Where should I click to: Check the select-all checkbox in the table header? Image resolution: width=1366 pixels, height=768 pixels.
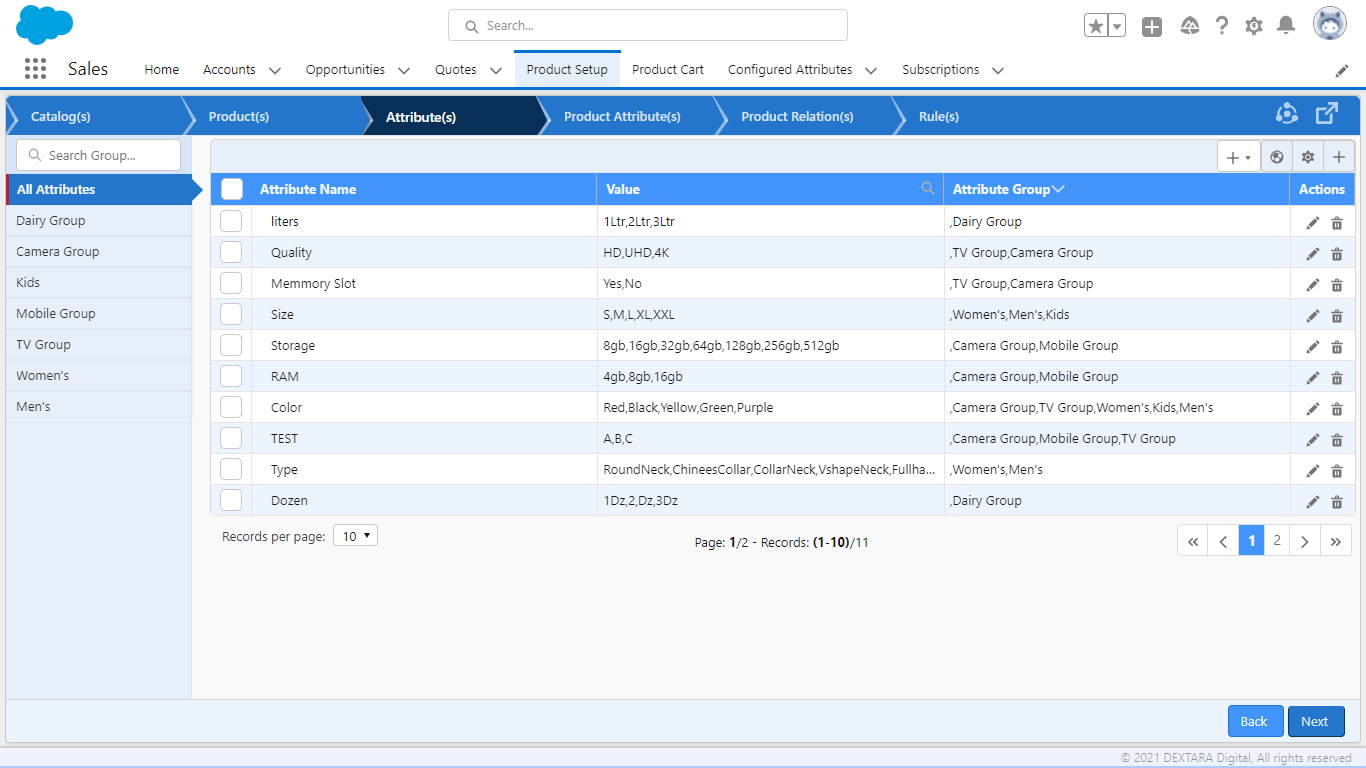coord(231,188)
